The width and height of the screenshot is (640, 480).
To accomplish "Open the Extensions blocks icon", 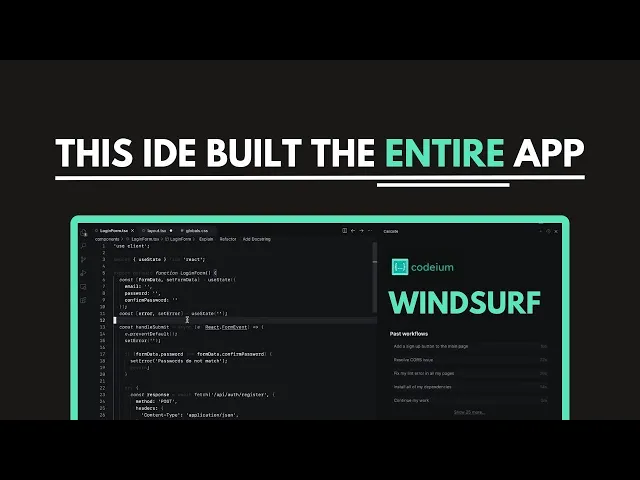I will [84, 300].
